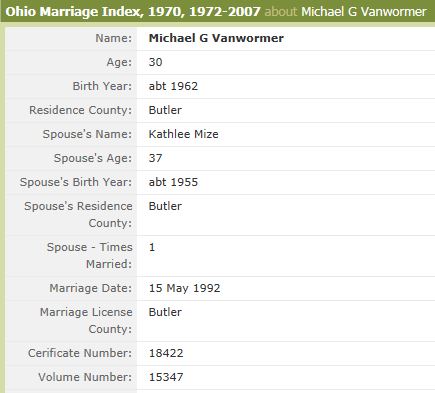The width and height of the screenshot is (435, 393).
Task: Click the Marriage Date field label
Action: click(x=91, y=288)
